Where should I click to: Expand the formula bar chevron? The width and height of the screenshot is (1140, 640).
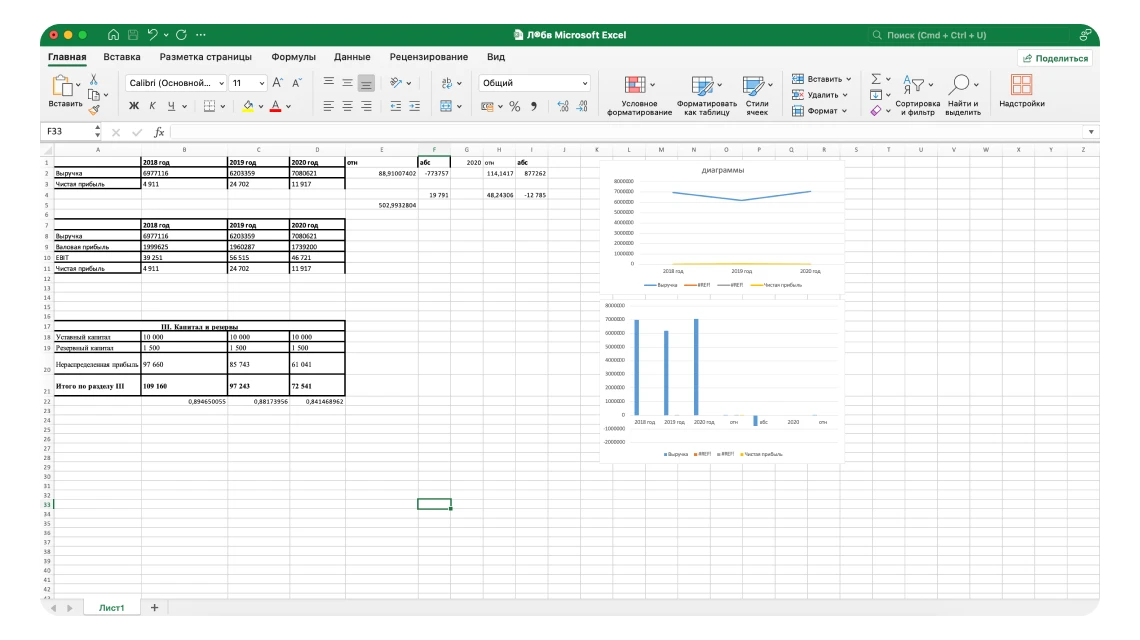[1091, 132]
